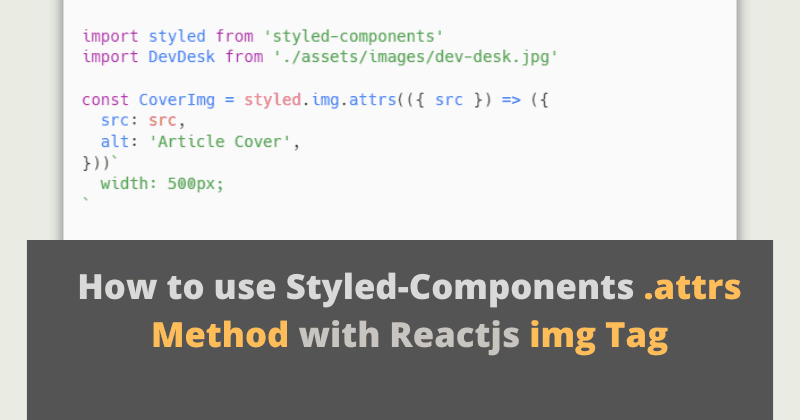800x420 pixels.
Task: Click the orange '.attrs' word in title
Action: 692,287
